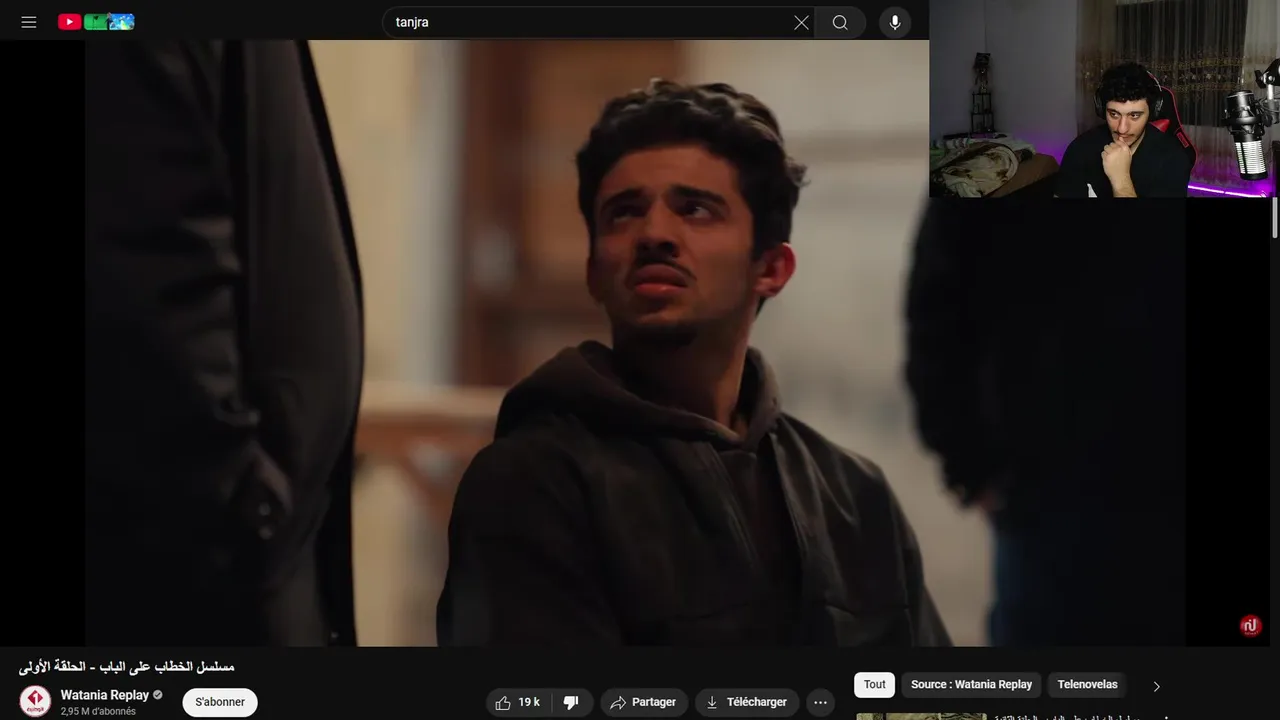Download the video with Télécharger
This screenshot has width=1280, height=720.
tap(747, 702)
